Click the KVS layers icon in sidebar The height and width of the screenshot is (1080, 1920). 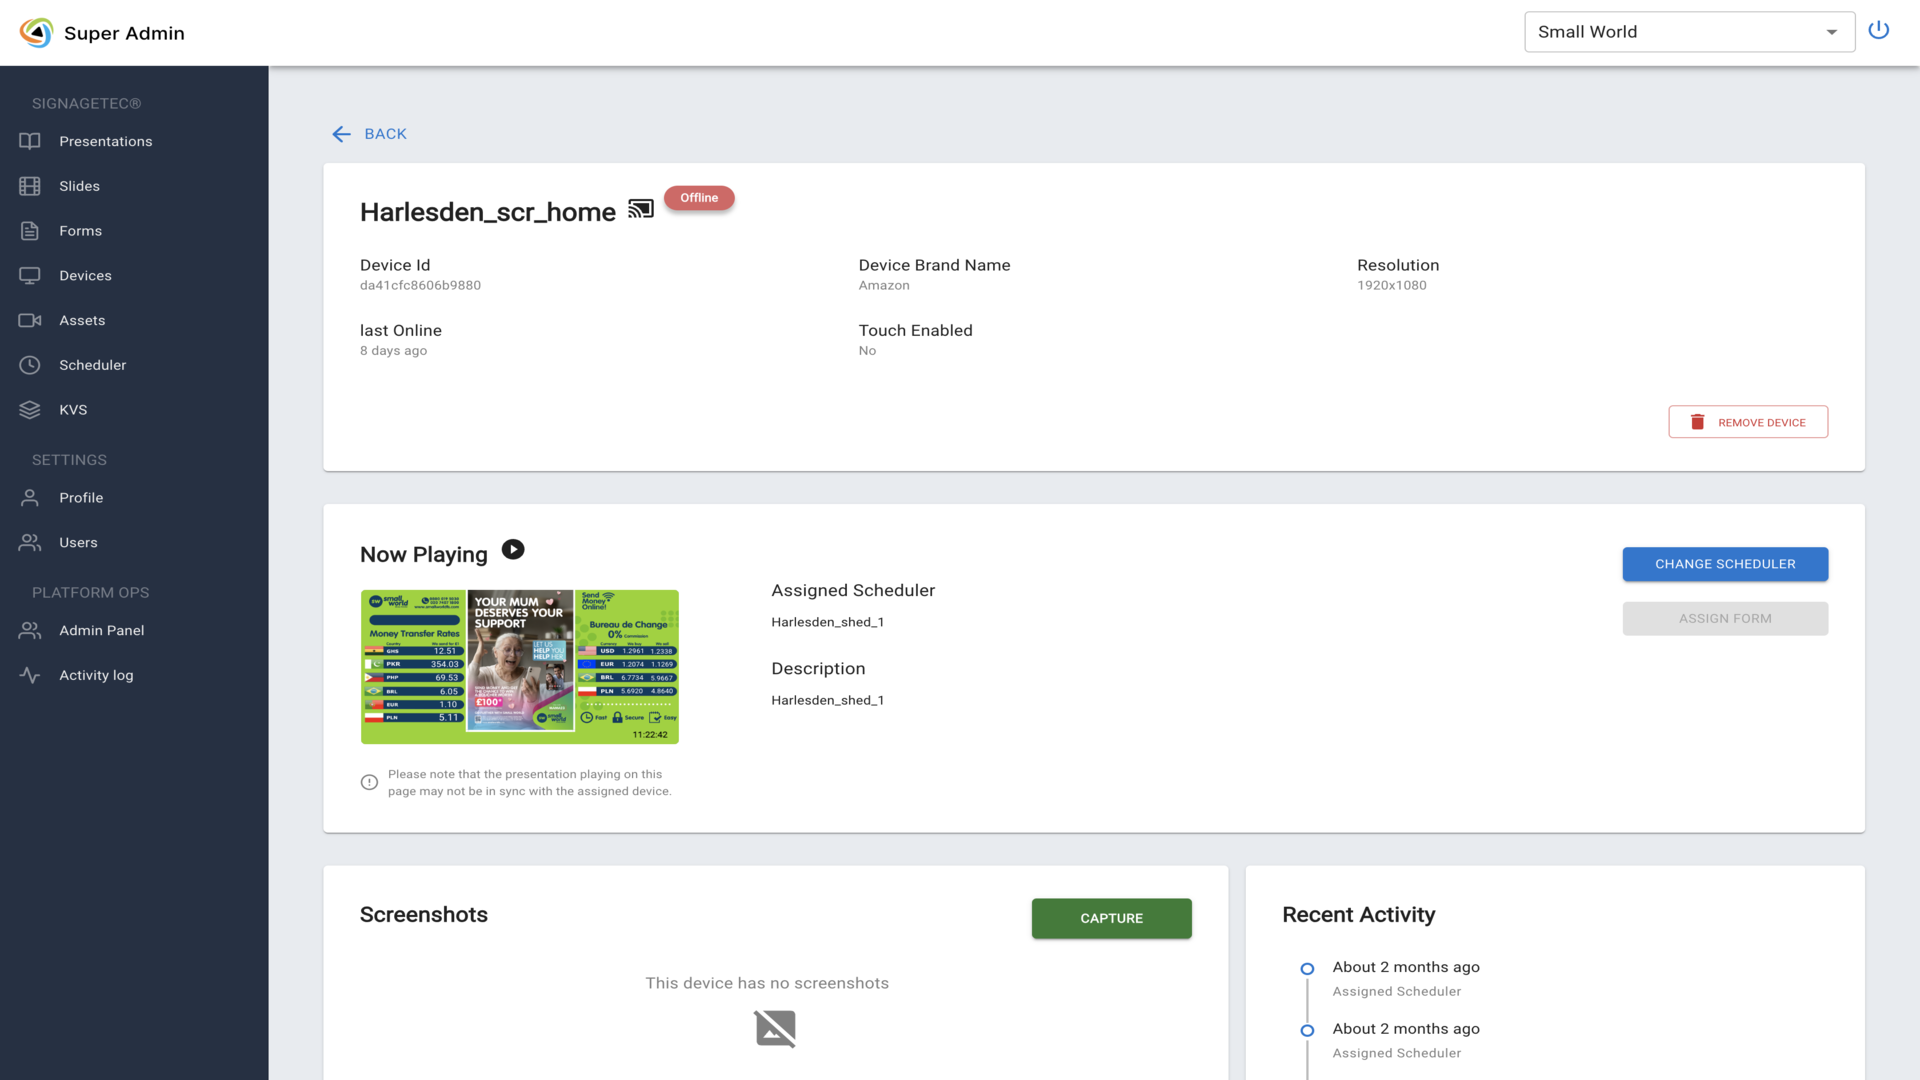pyautogui.click(x=30, y=410)
